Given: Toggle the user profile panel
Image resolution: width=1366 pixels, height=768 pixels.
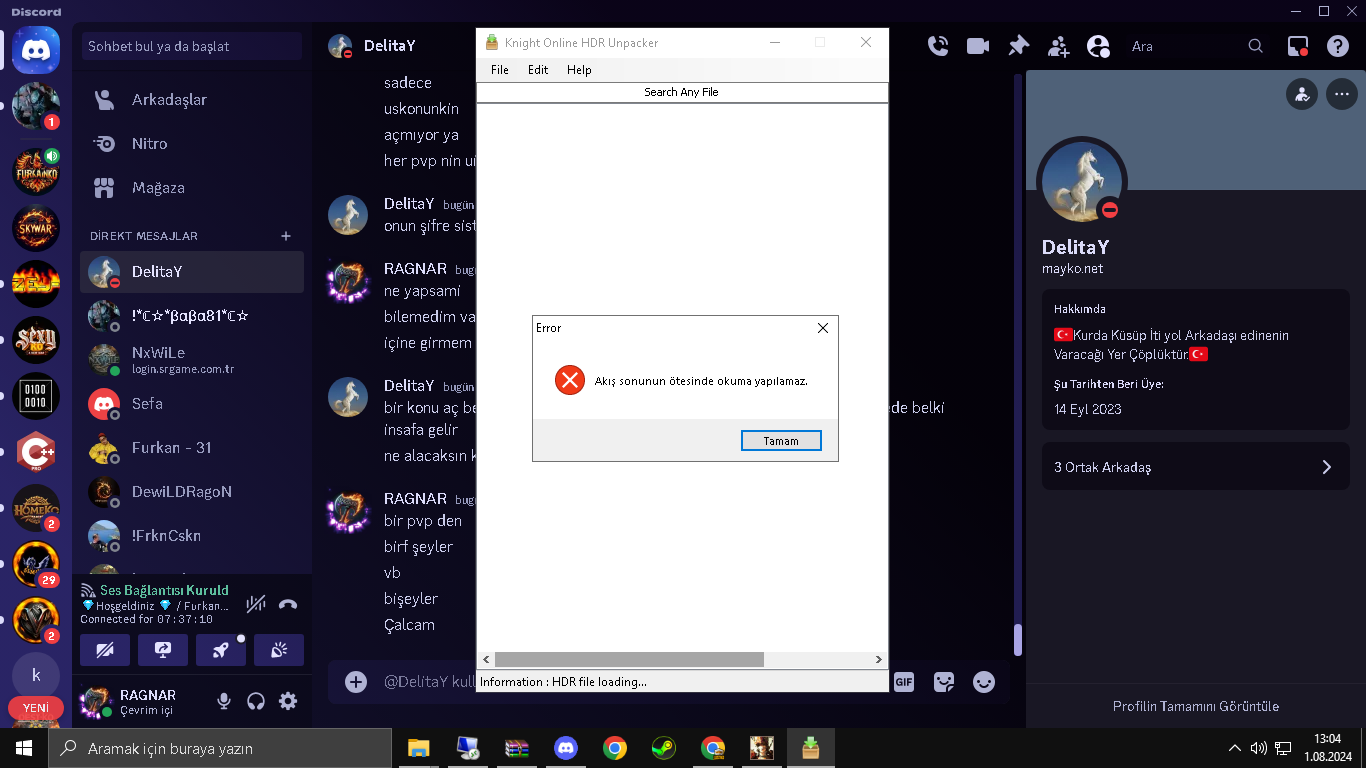Looking at the screenshot, I should [x=1098, y=46].
